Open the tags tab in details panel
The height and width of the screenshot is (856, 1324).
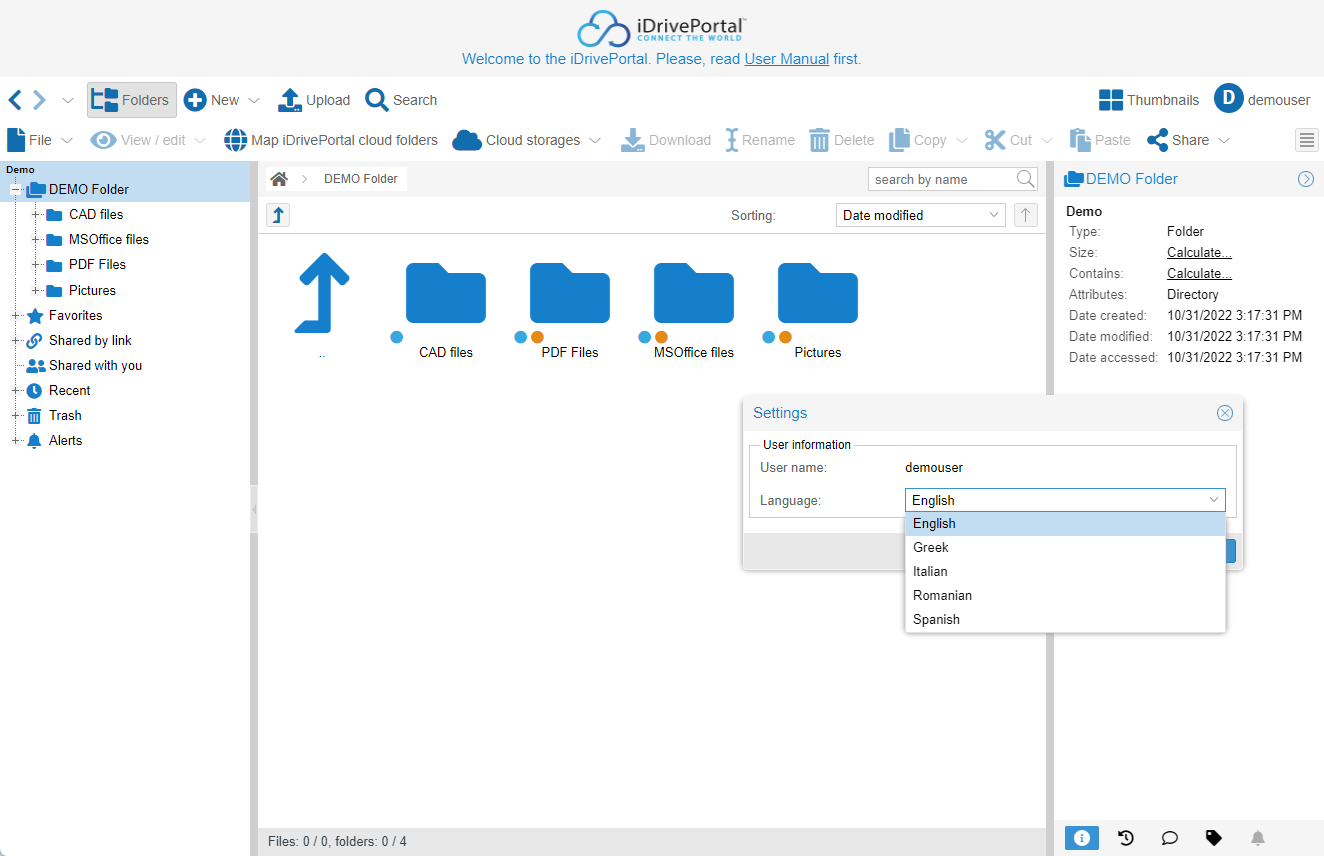(x=1214, y=838)
